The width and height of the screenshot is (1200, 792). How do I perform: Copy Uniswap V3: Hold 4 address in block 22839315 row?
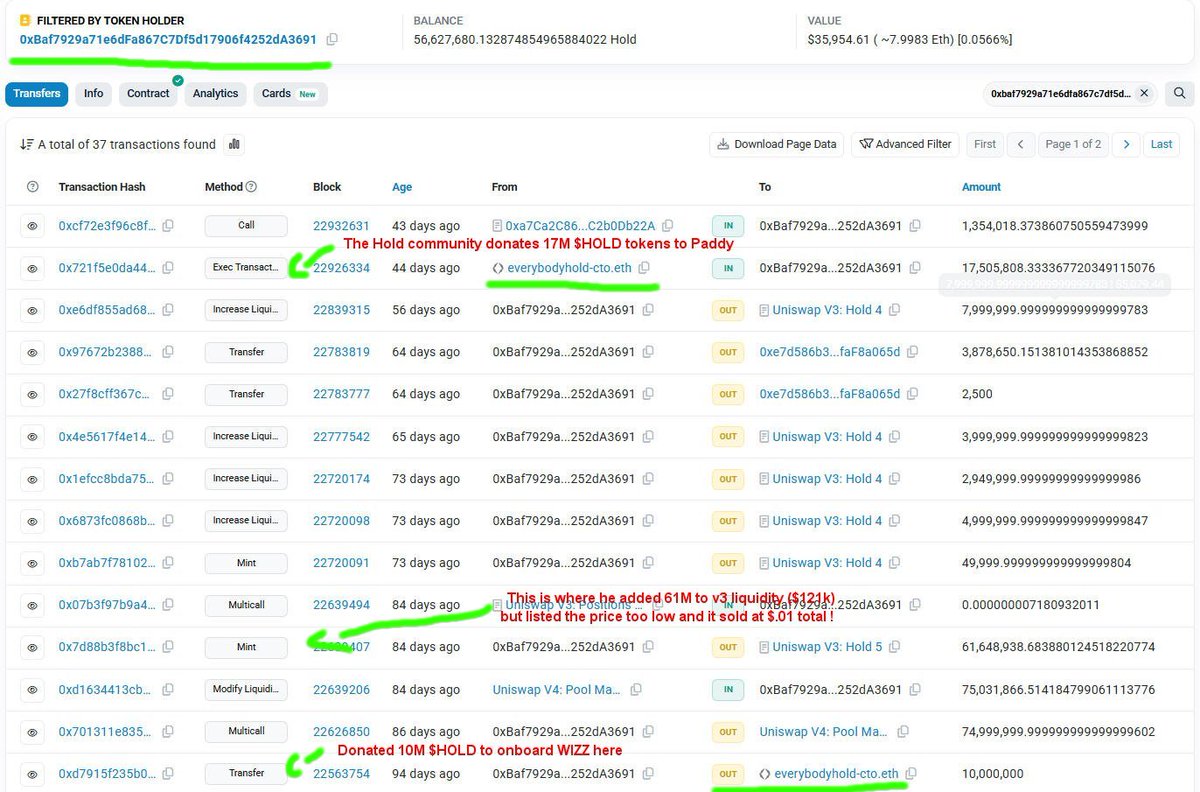895,310
